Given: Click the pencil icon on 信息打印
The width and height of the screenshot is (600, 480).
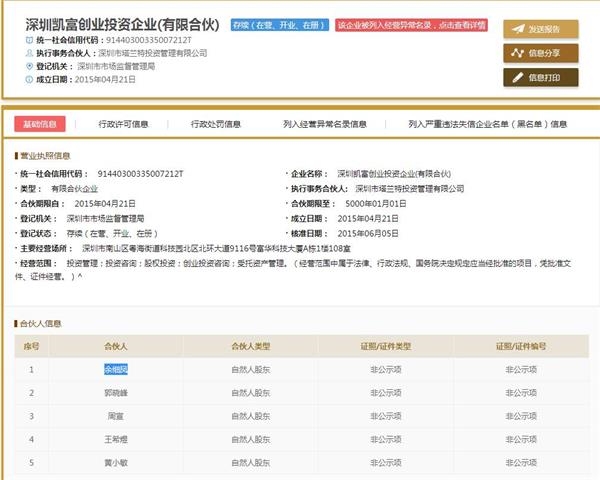Looking at the screenshot, I should (517, 76).
